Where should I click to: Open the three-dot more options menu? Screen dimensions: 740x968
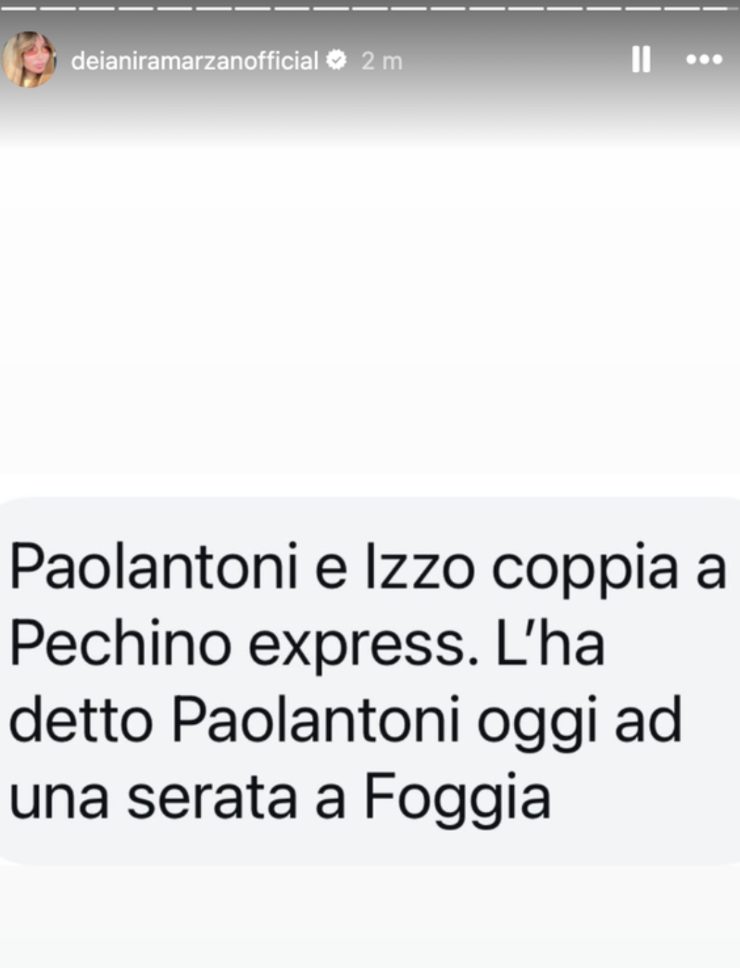pos(704,60)
